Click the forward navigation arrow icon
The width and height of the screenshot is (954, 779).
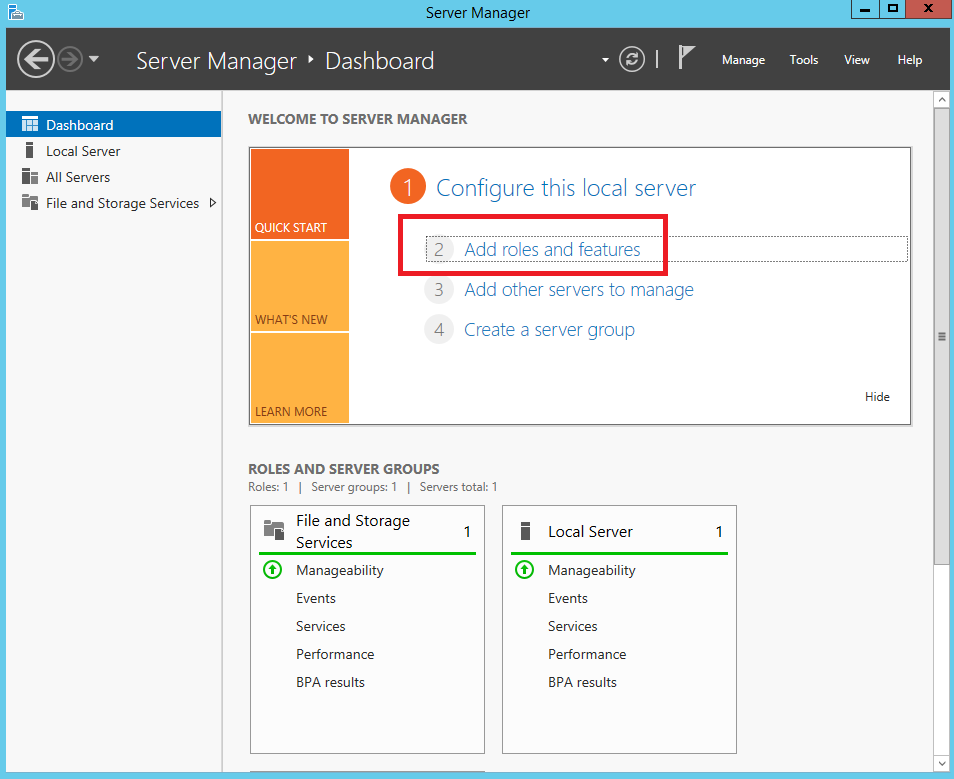pyautogui.click(x=70, y=60)
